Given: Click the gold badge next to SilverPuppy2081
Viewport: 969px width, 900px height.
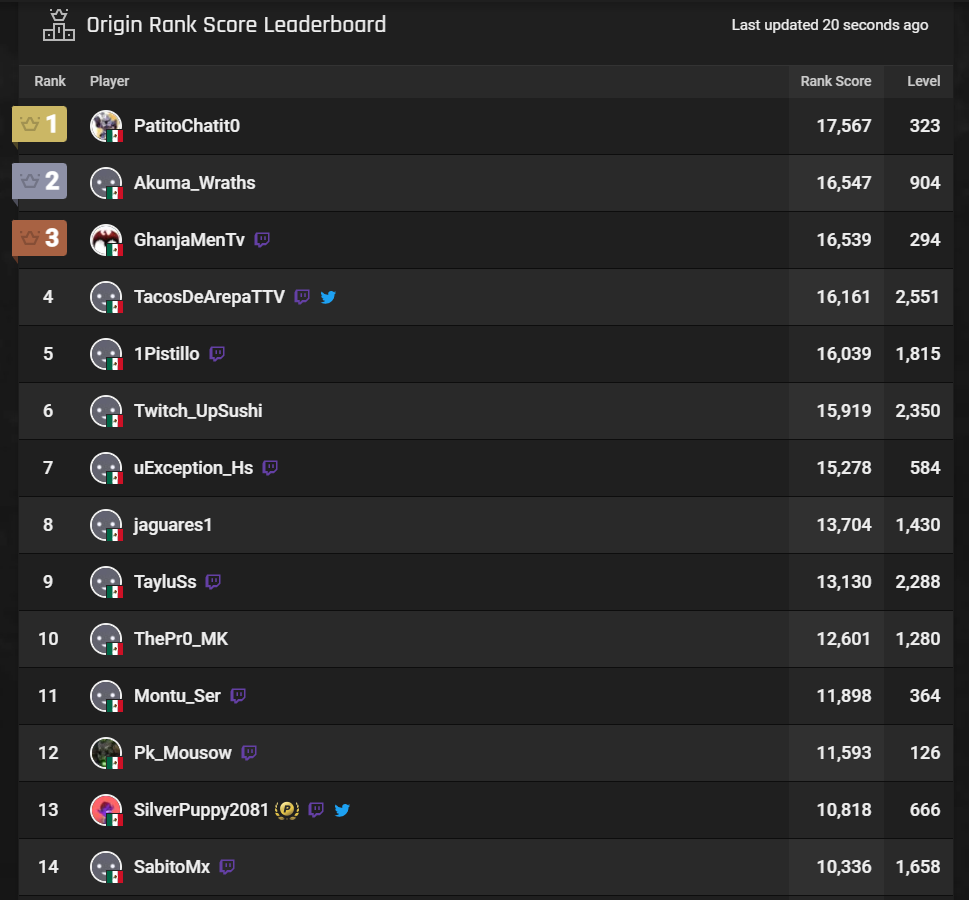Looking at the screenshot, I should click(287, 810).
